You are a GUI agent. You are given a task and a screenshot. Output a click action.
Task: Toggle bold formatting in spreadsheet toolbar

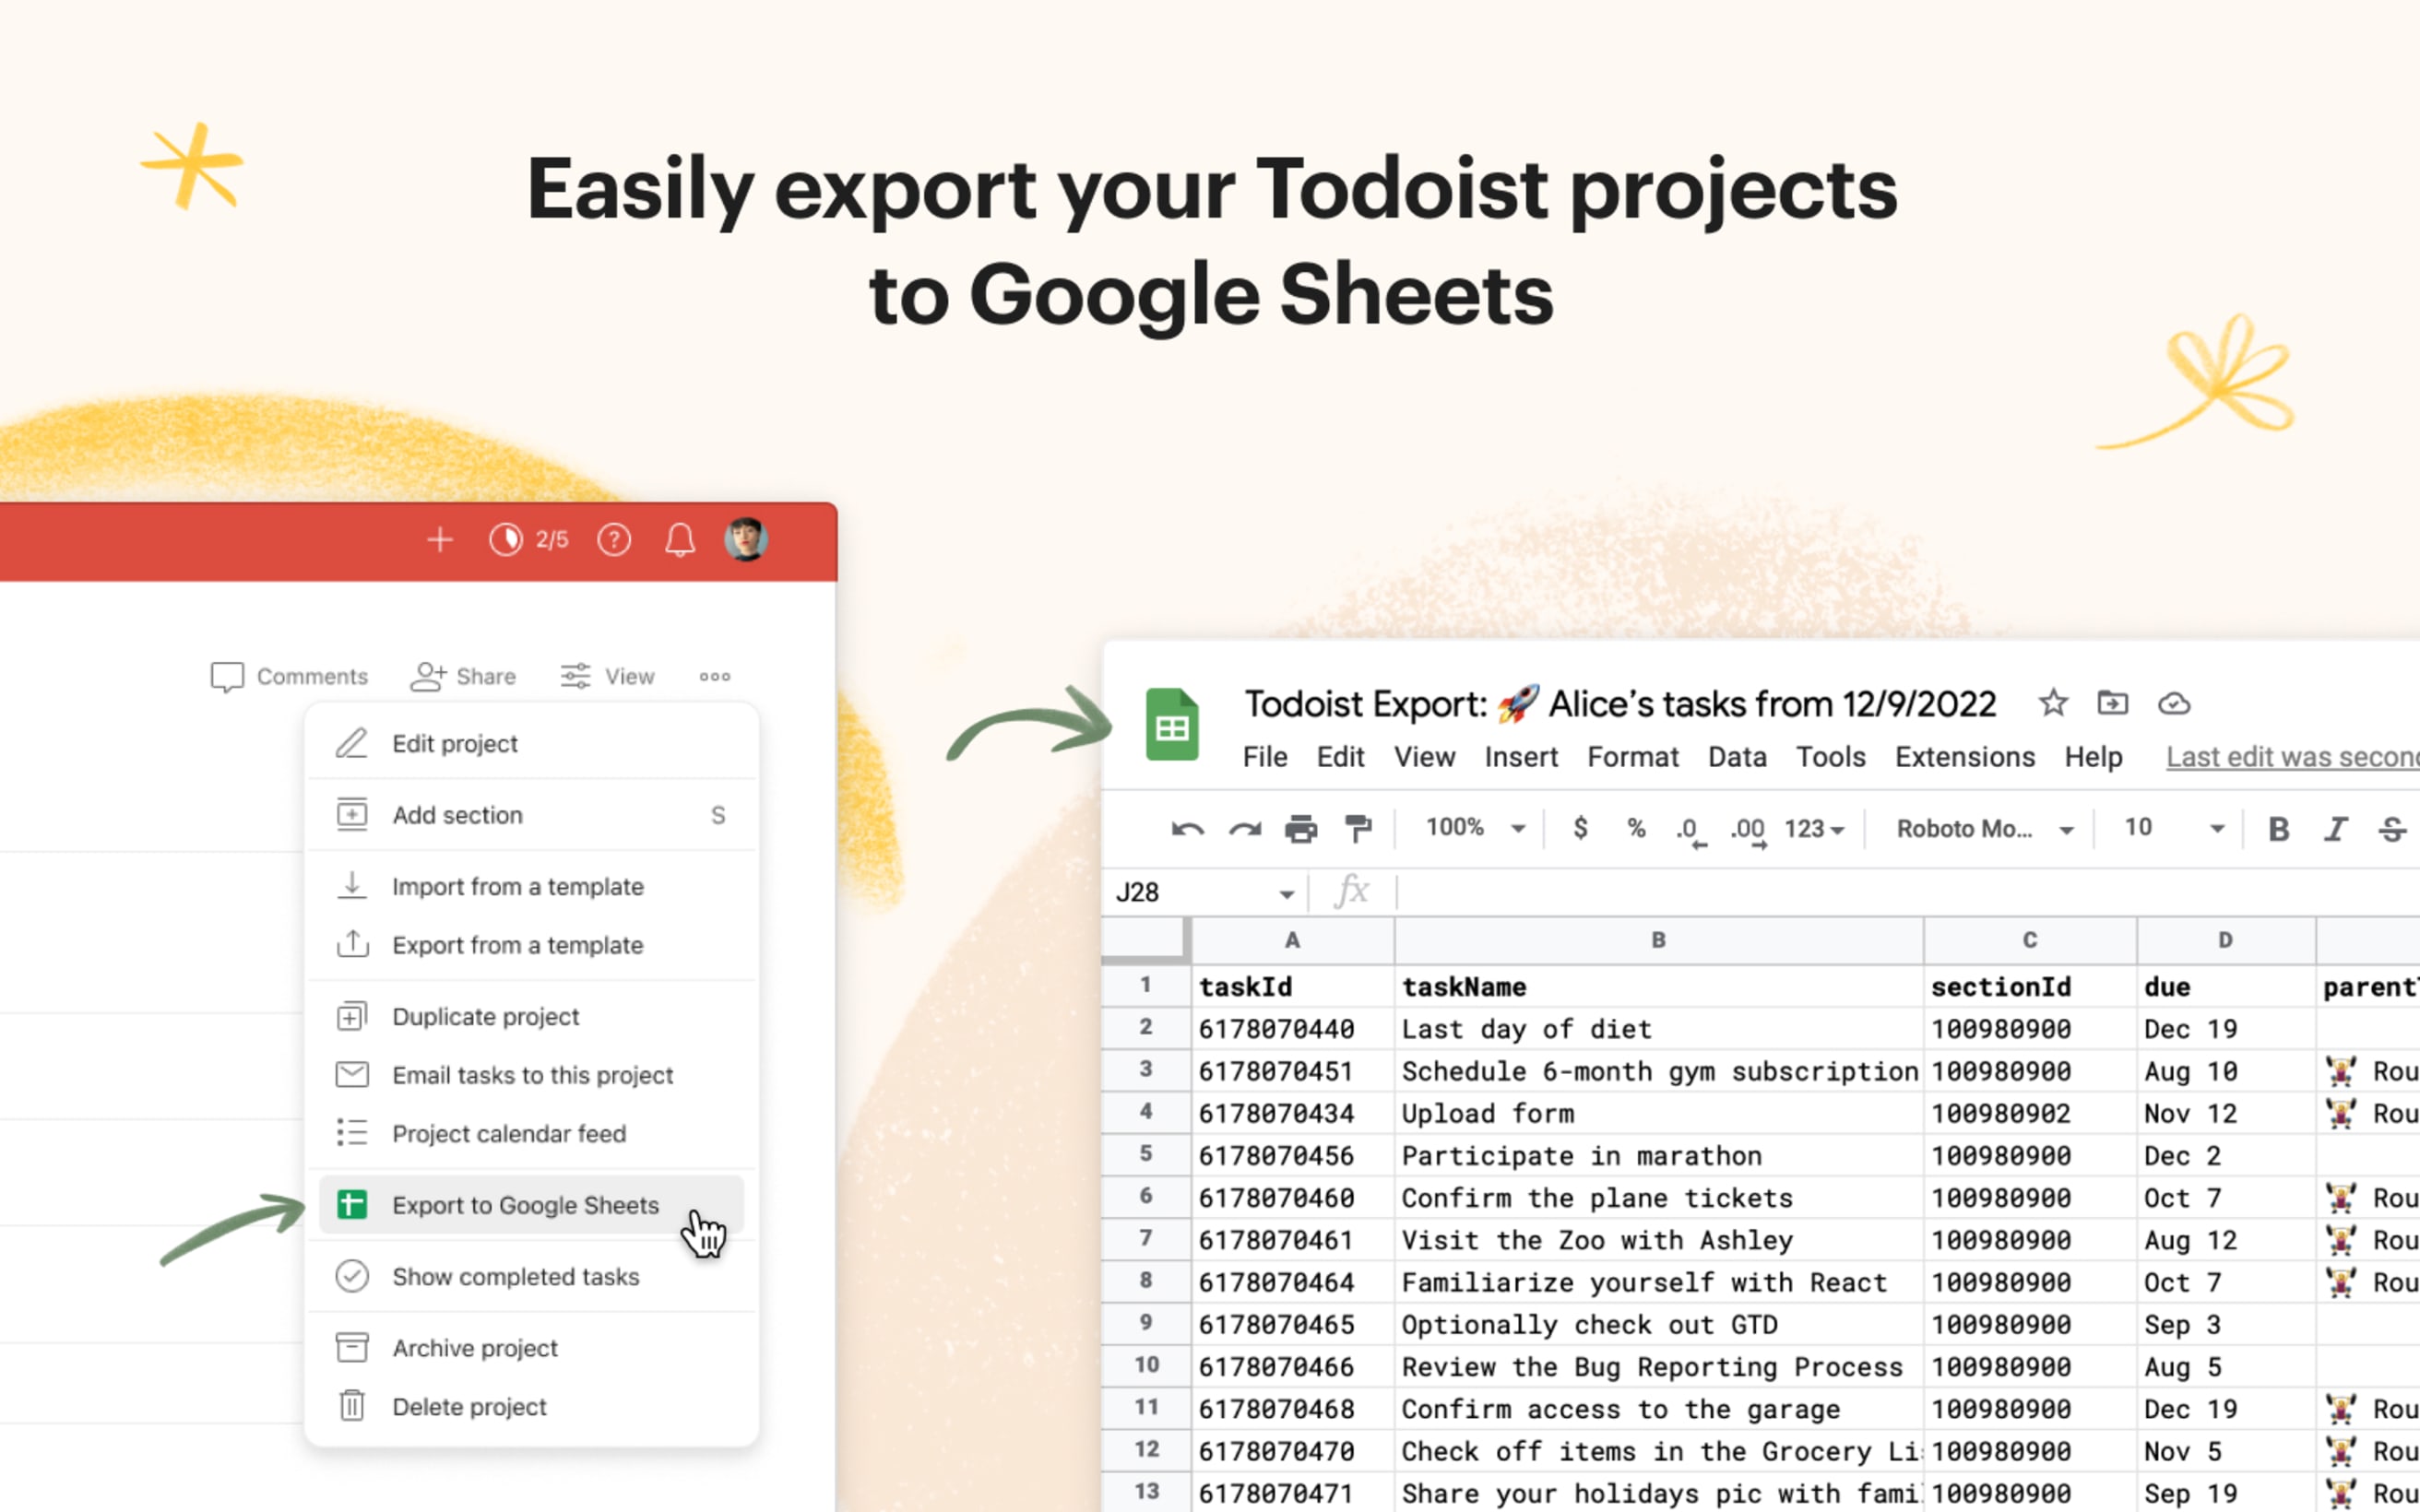[x=2277, y=827]
